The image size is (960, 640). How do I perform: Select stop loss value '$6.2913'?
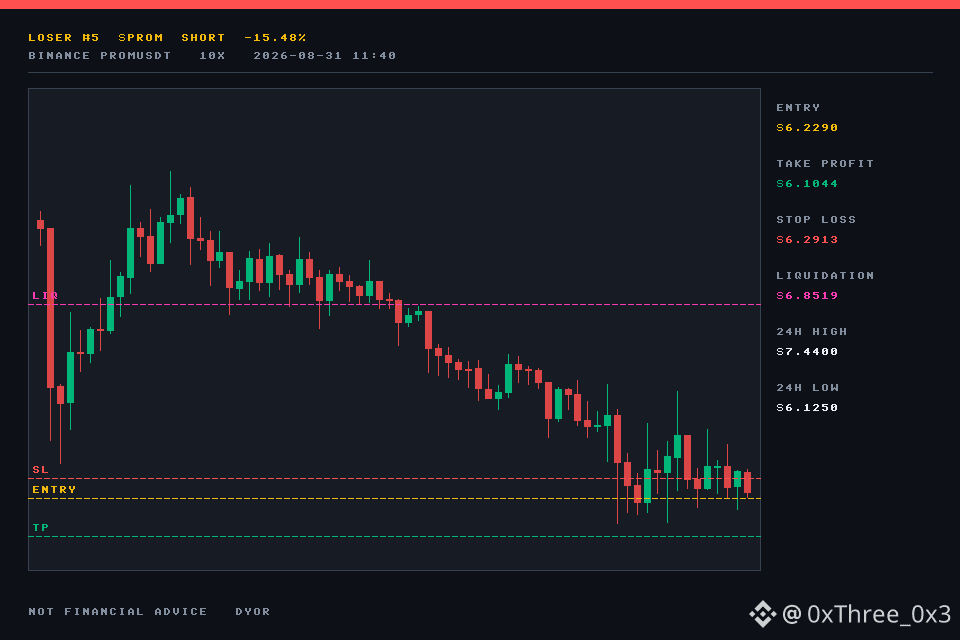[807, 240]
